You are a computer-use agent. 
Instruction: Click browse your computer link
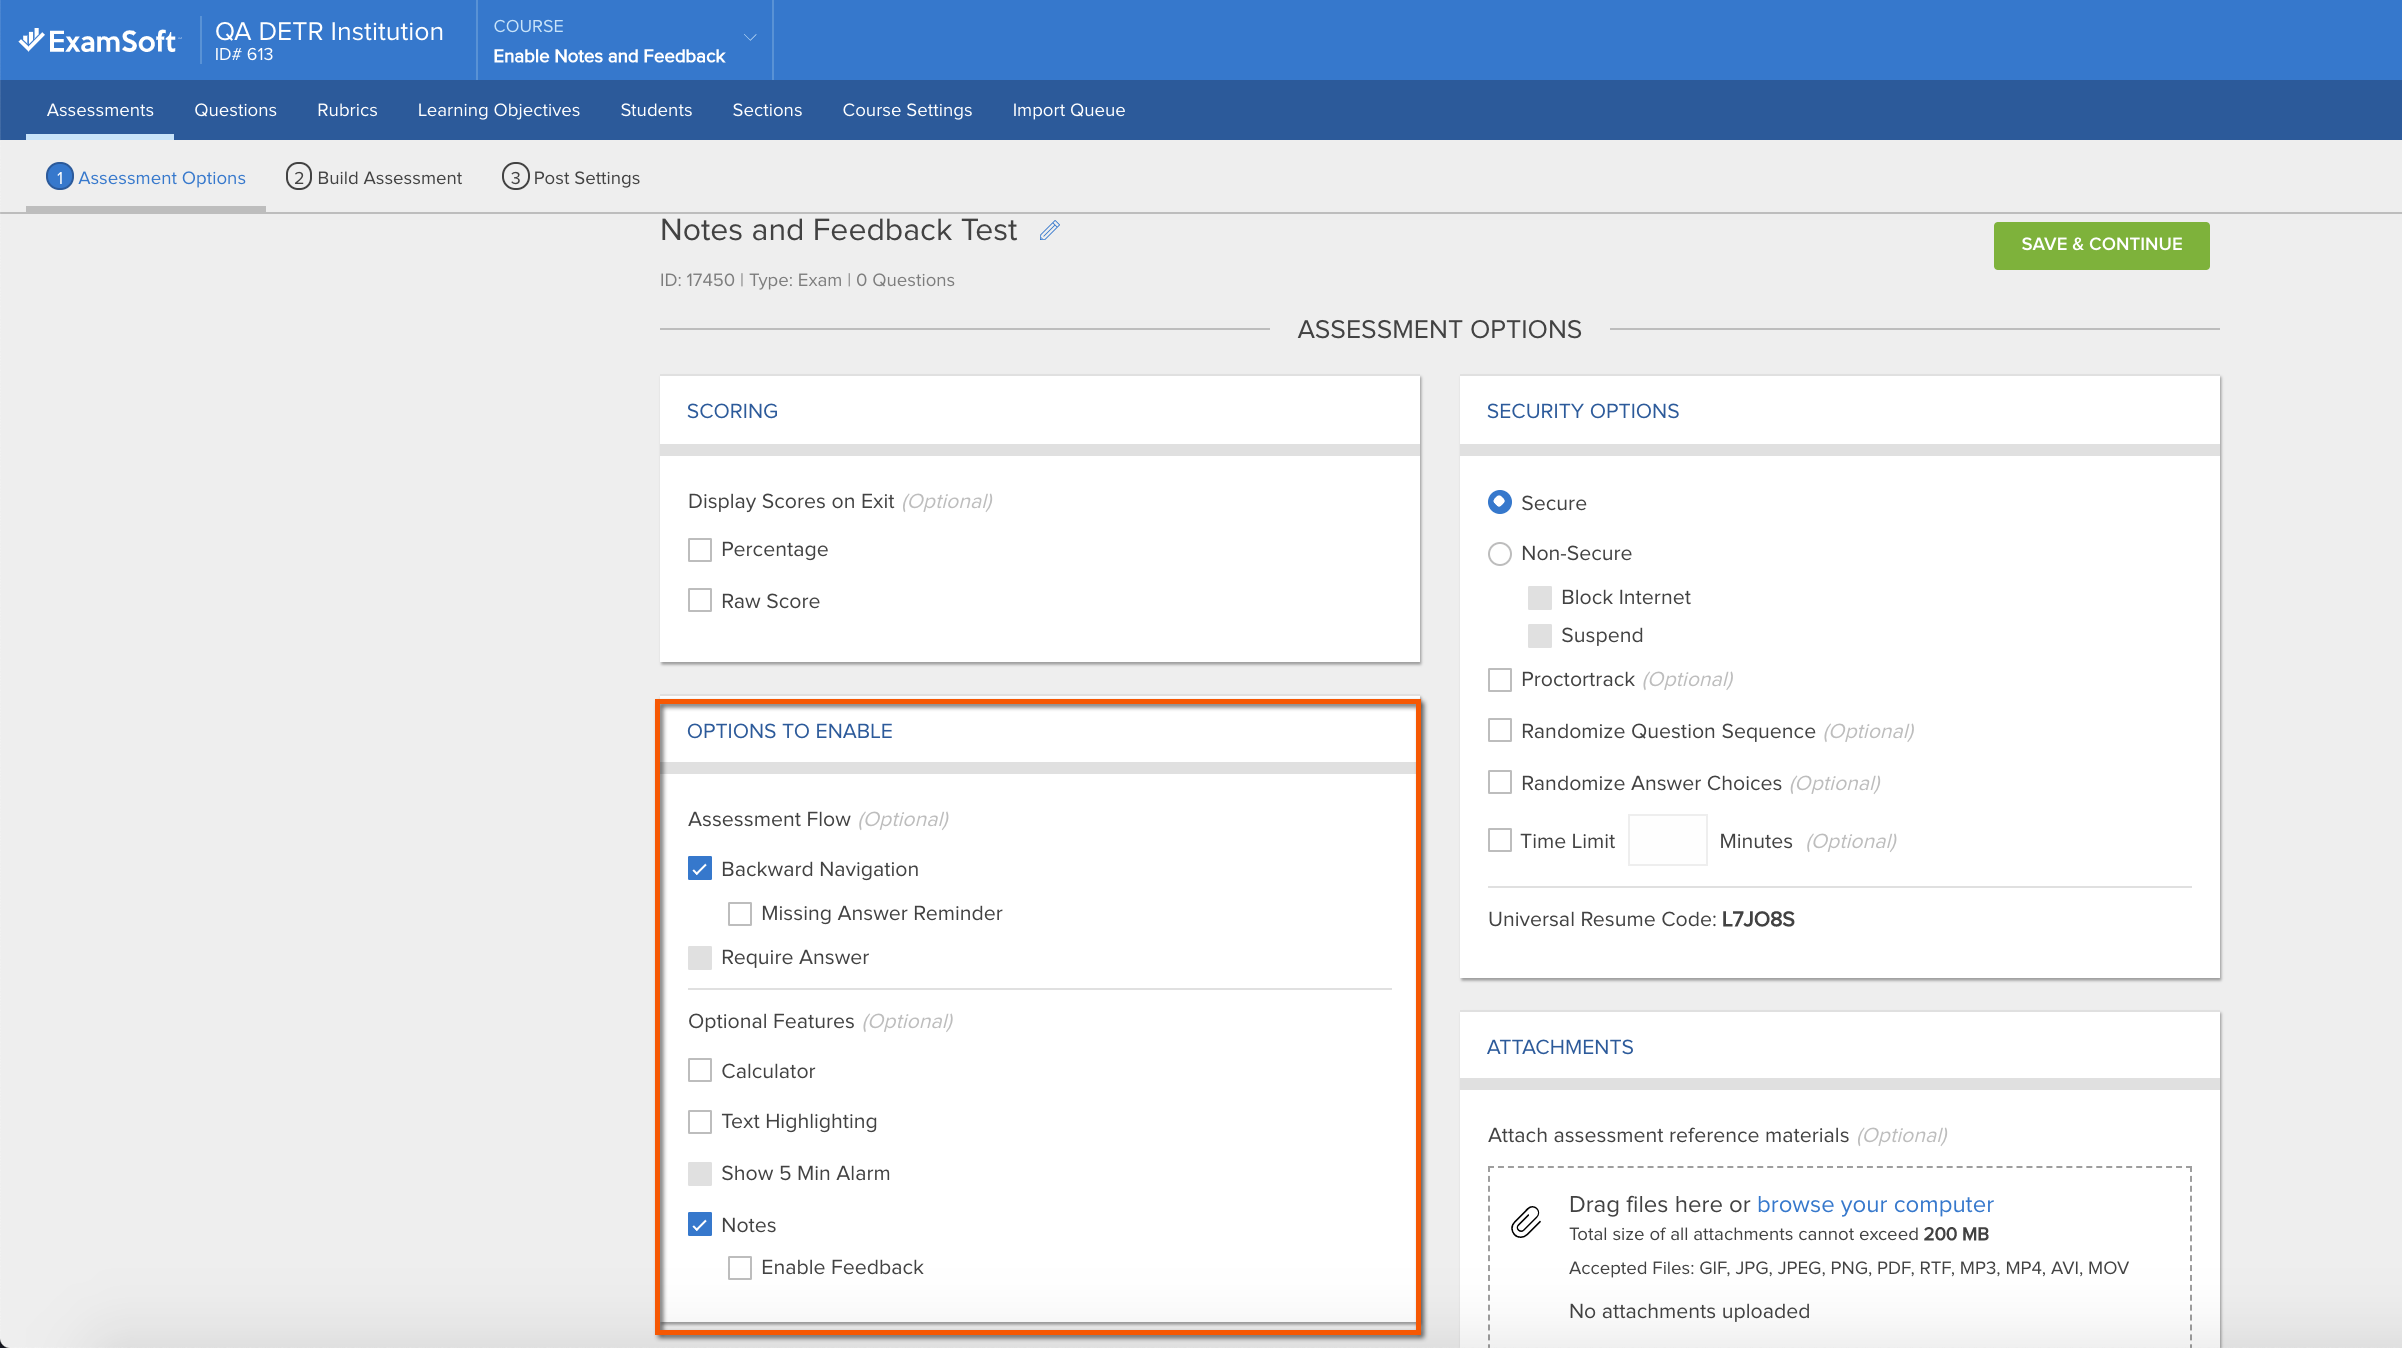tap(1875, 1204)
